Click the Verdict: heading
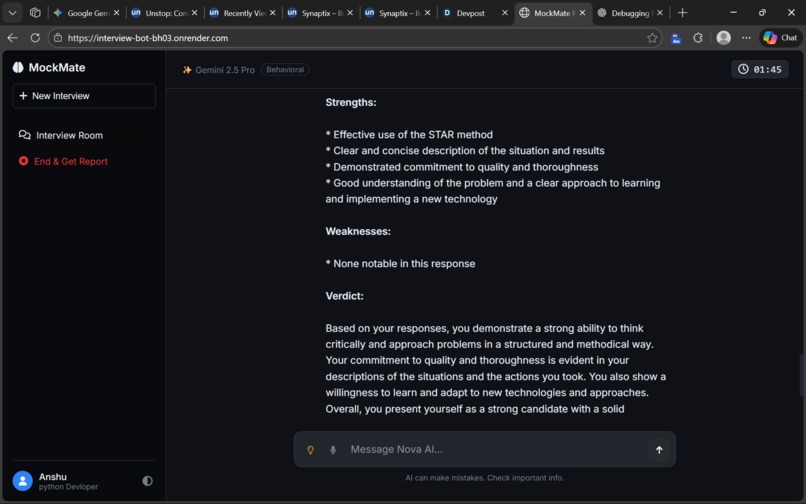 [344, 296]
